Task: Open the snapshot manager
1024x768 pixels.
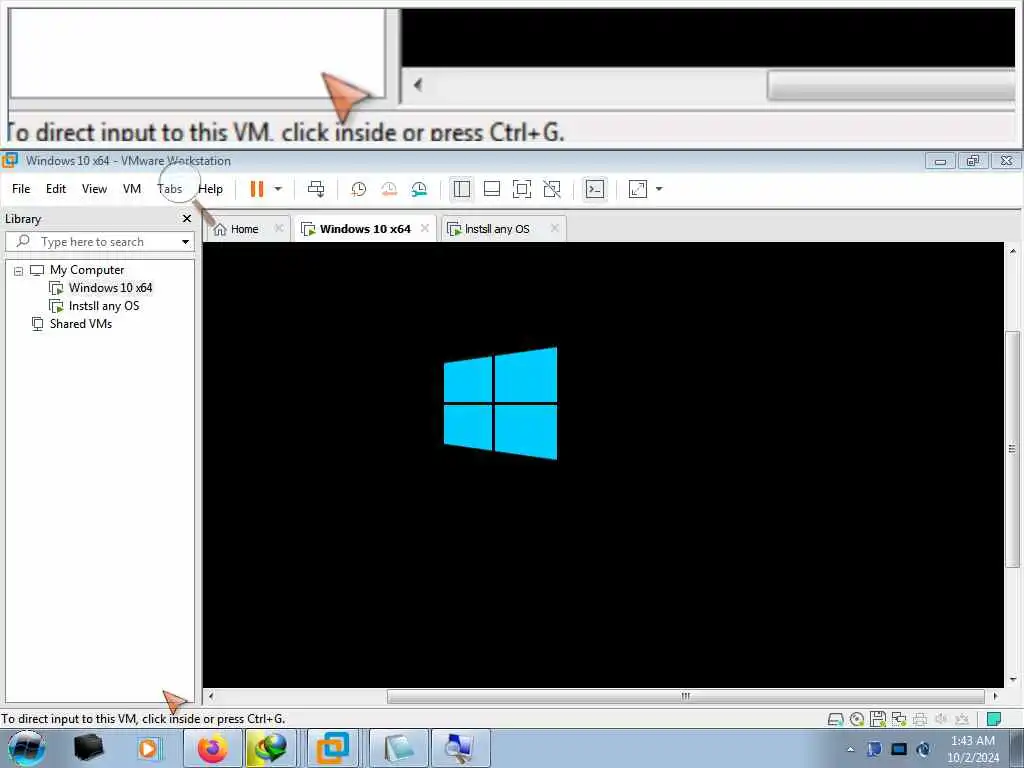Action: [x=419, y=189]
